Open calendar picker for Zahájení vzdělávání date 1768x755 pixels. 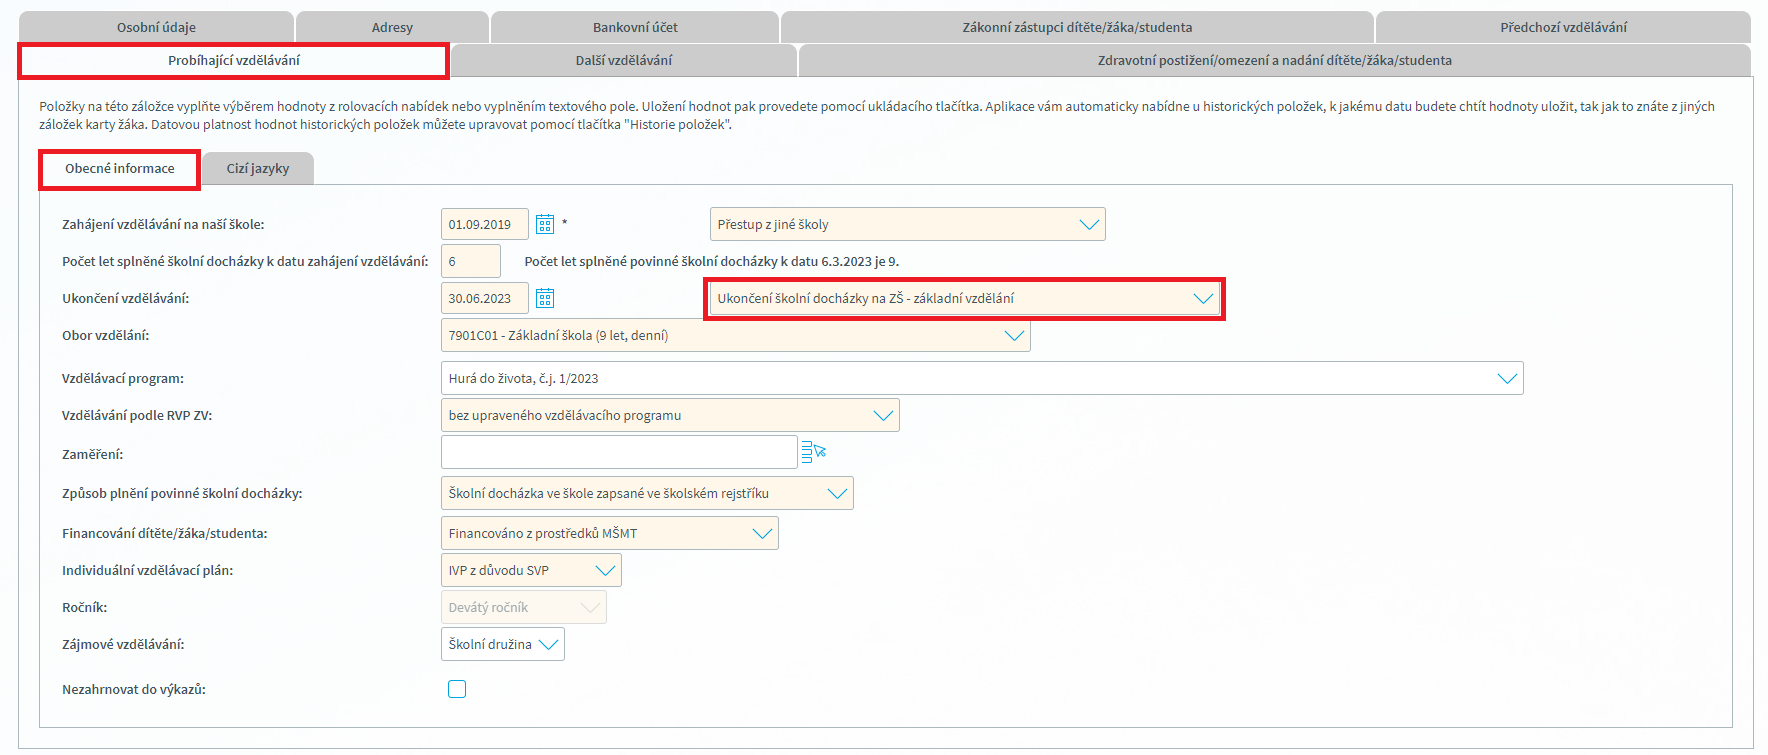click(x=544, y=224)
